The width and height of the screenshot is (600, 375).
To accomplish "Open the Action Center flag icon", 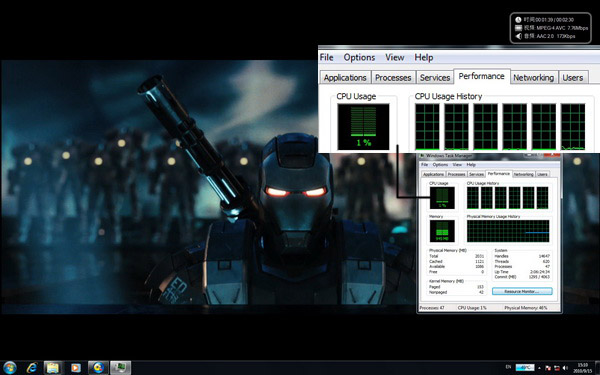I will point(548,368).
